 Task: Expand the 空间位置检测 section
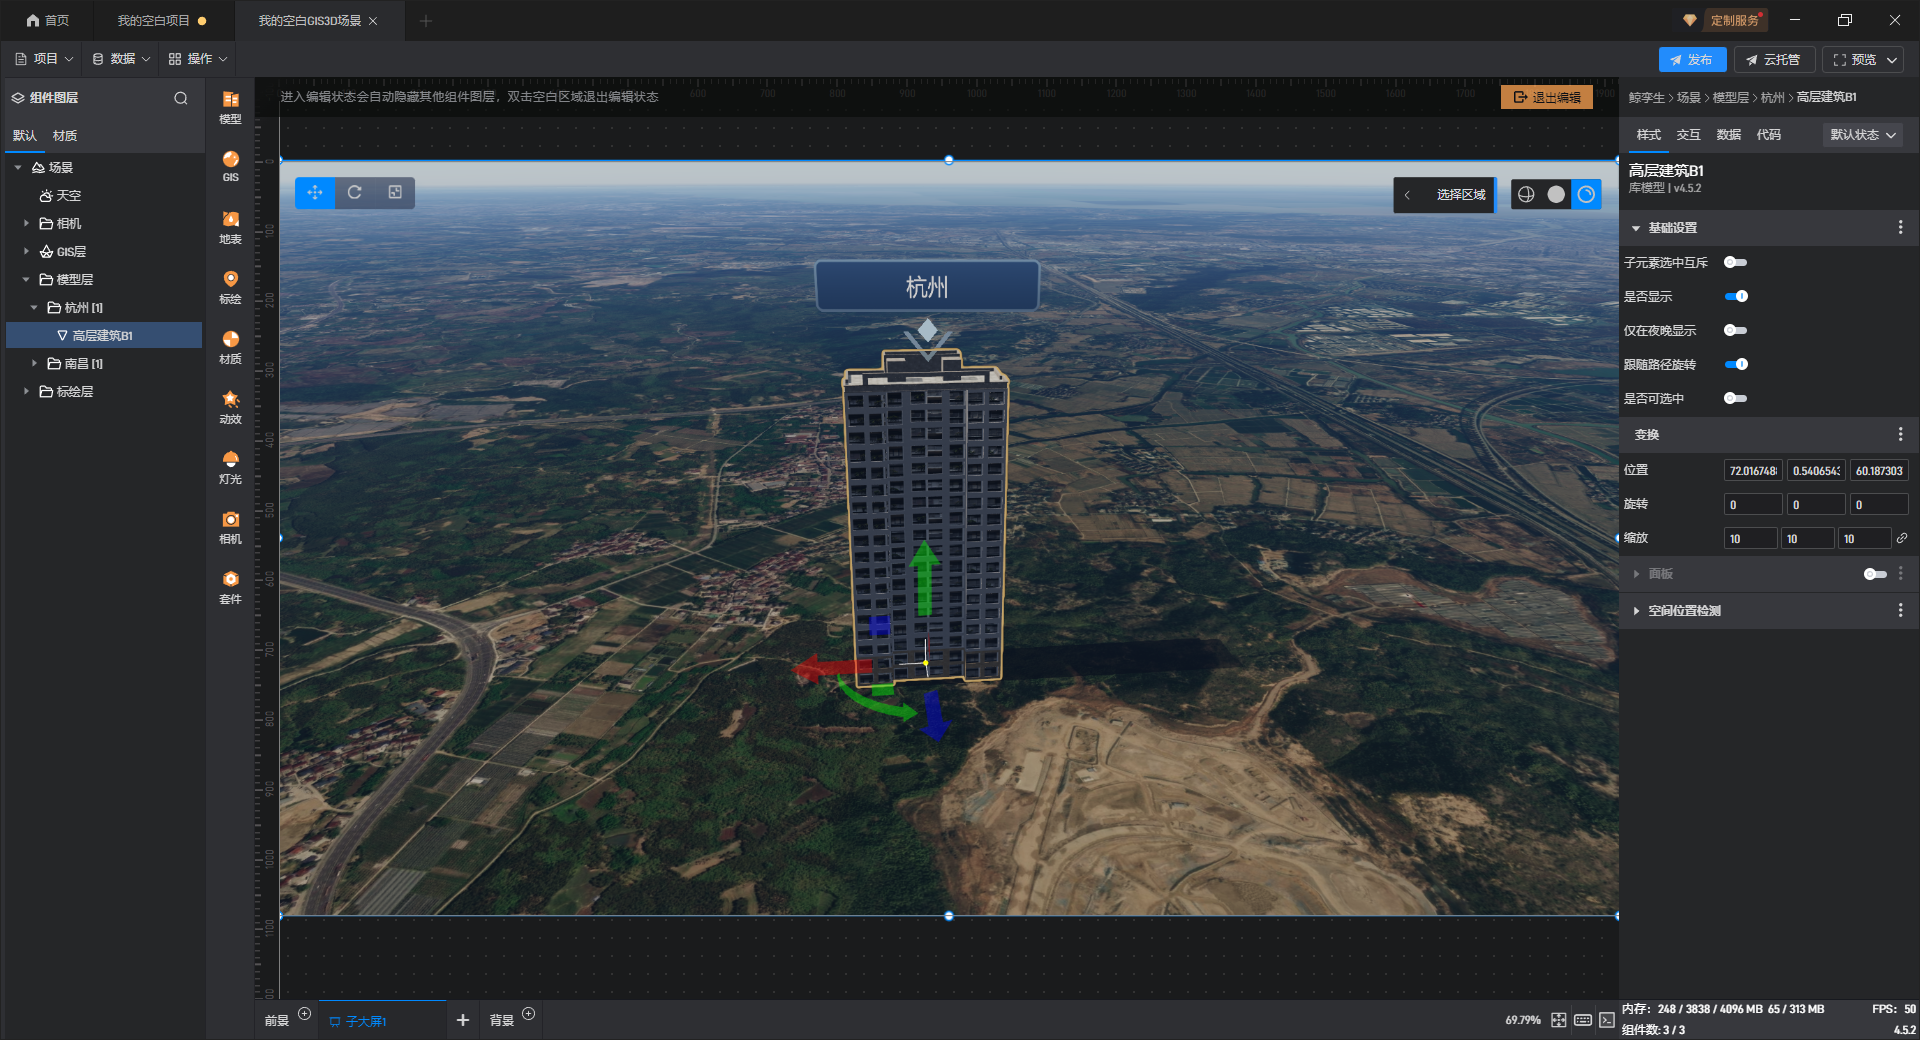tap(1636, 610)
